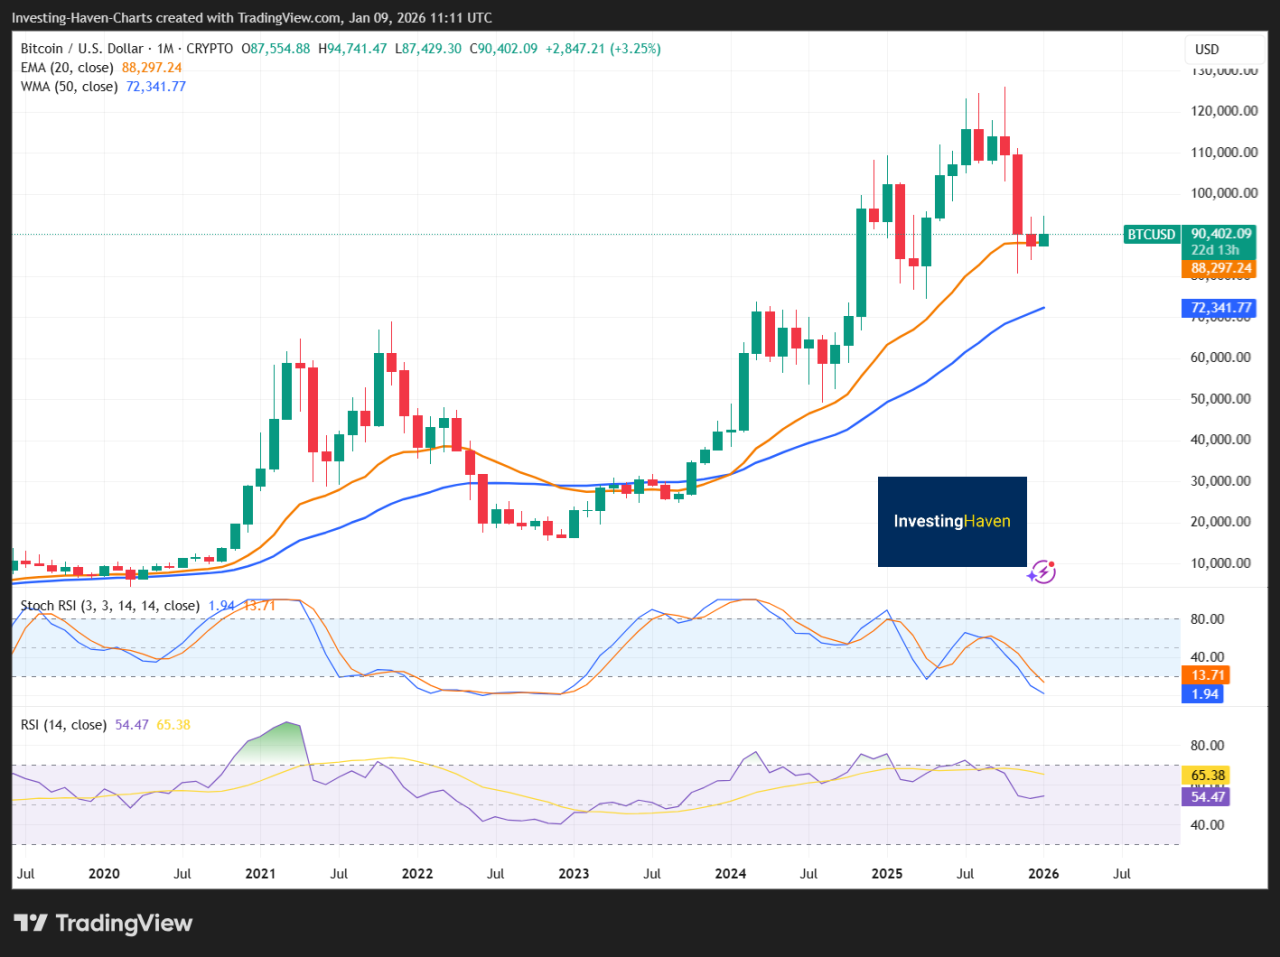
Task: Click the 2024 label on time axis
Action: point(730,873)
